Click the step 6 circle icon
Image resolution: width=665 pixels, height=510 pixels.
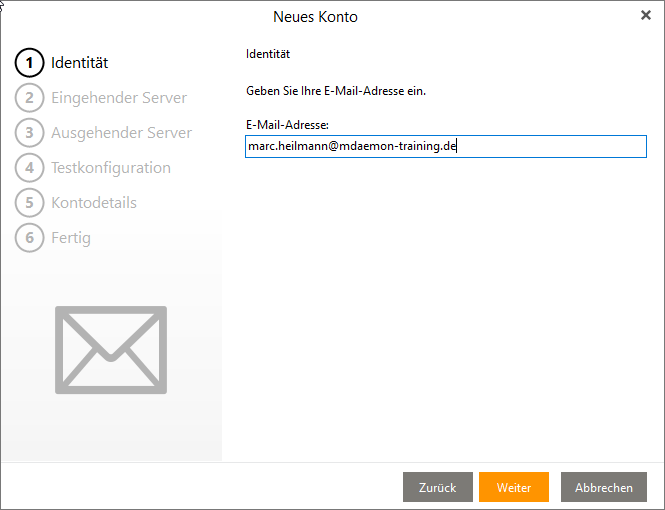30,238
